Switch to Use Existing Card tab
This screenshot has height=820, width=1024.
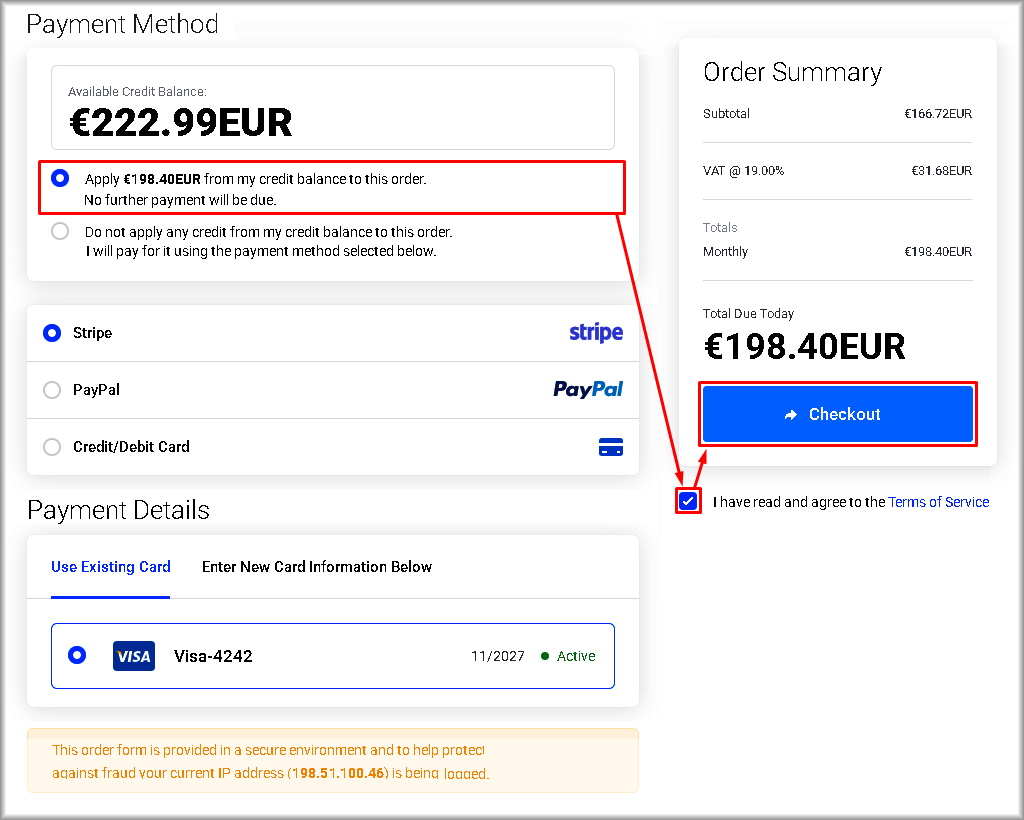pyautogui.click(x=111, y=567)
